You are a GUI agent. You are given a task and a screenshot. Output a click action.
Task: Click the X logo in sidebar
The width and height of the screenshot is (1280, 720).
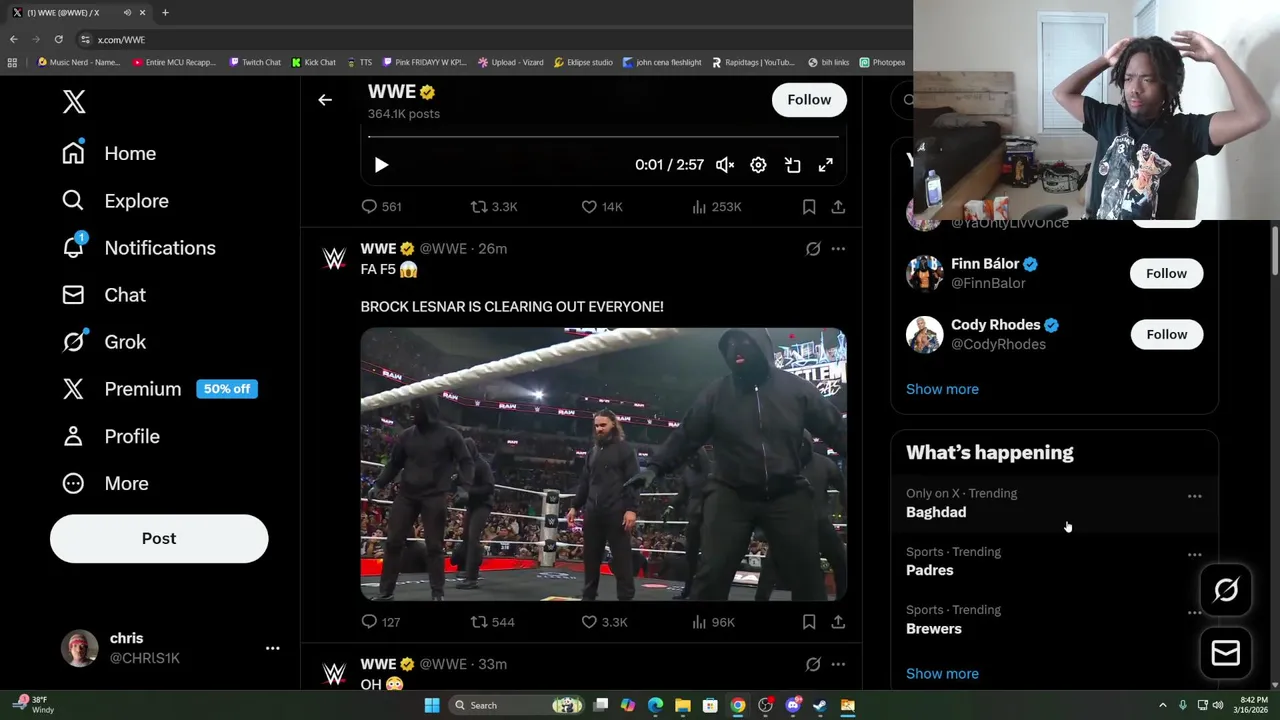point(74,101)
